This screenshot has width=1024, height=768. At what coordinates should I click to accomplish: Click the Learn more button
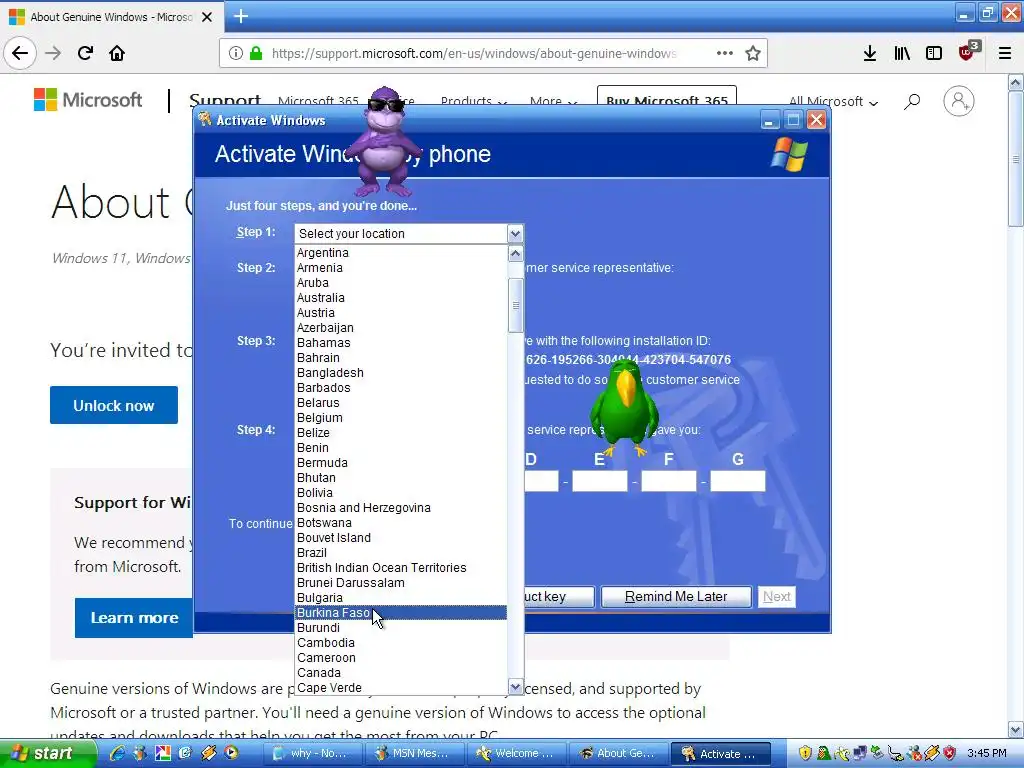(x=134, y=618)
